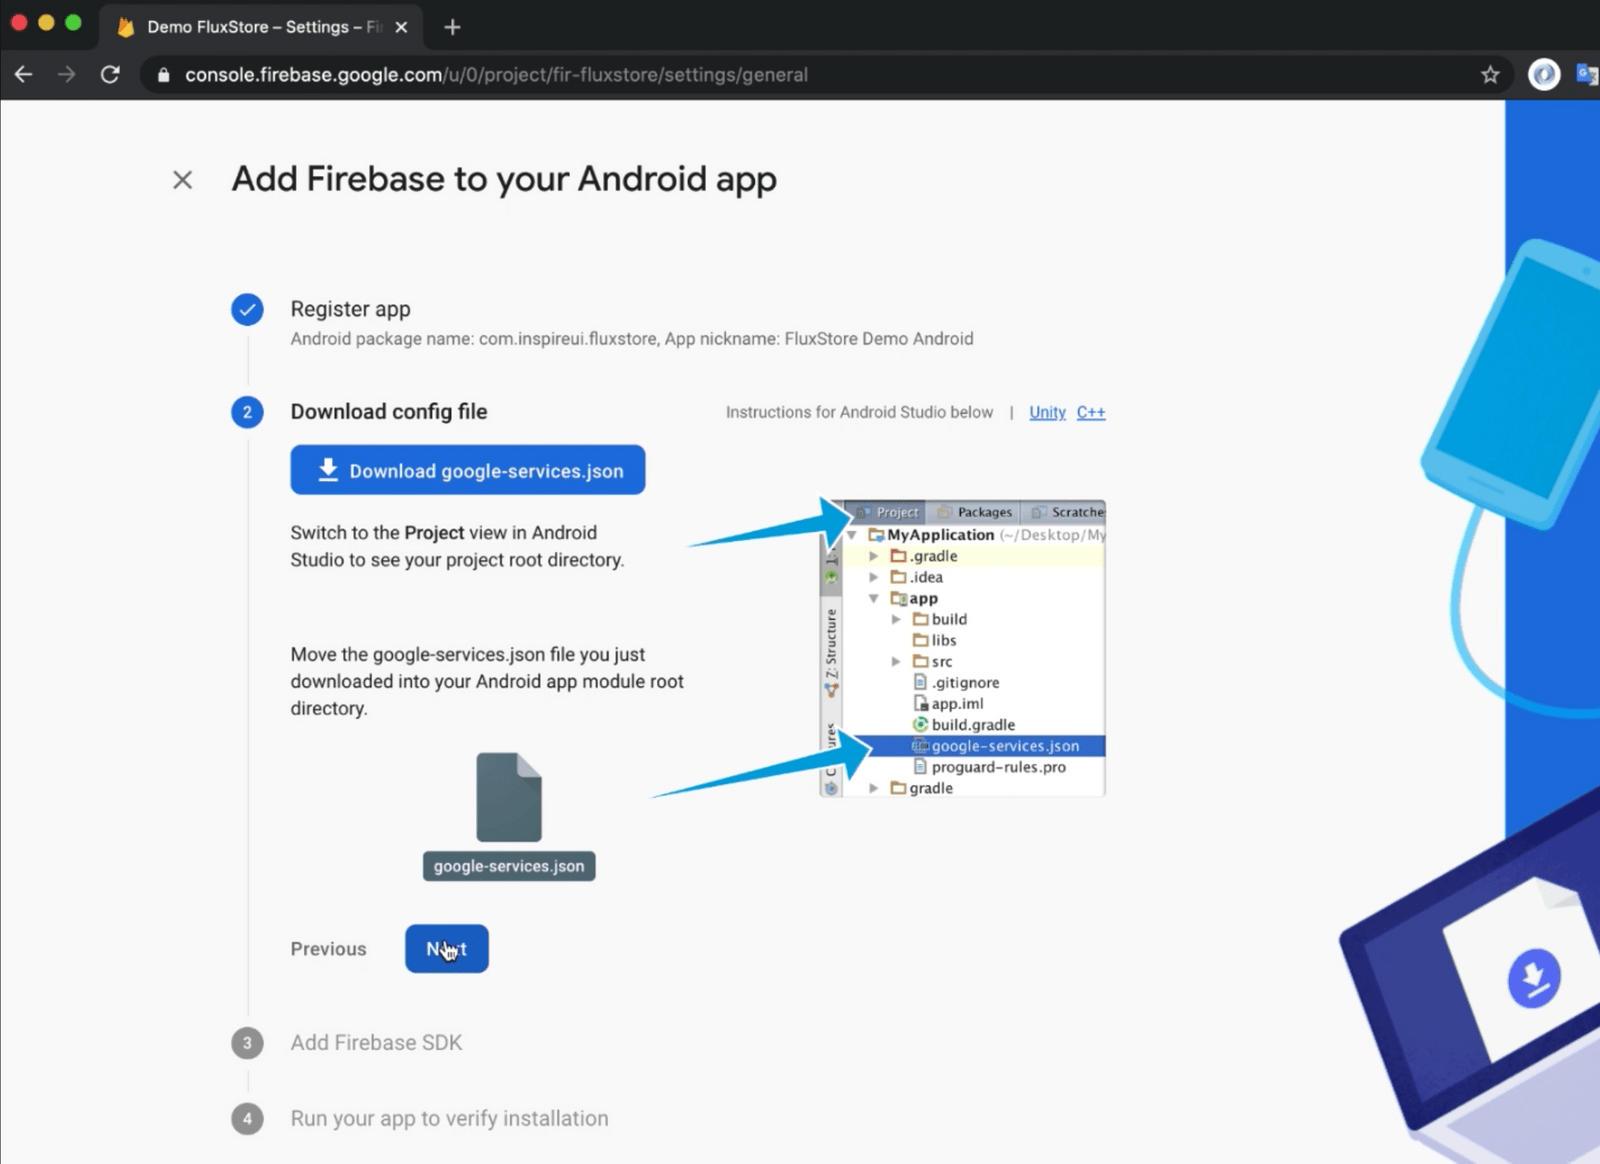Open the Unity instructions link

pos(1047,412)
